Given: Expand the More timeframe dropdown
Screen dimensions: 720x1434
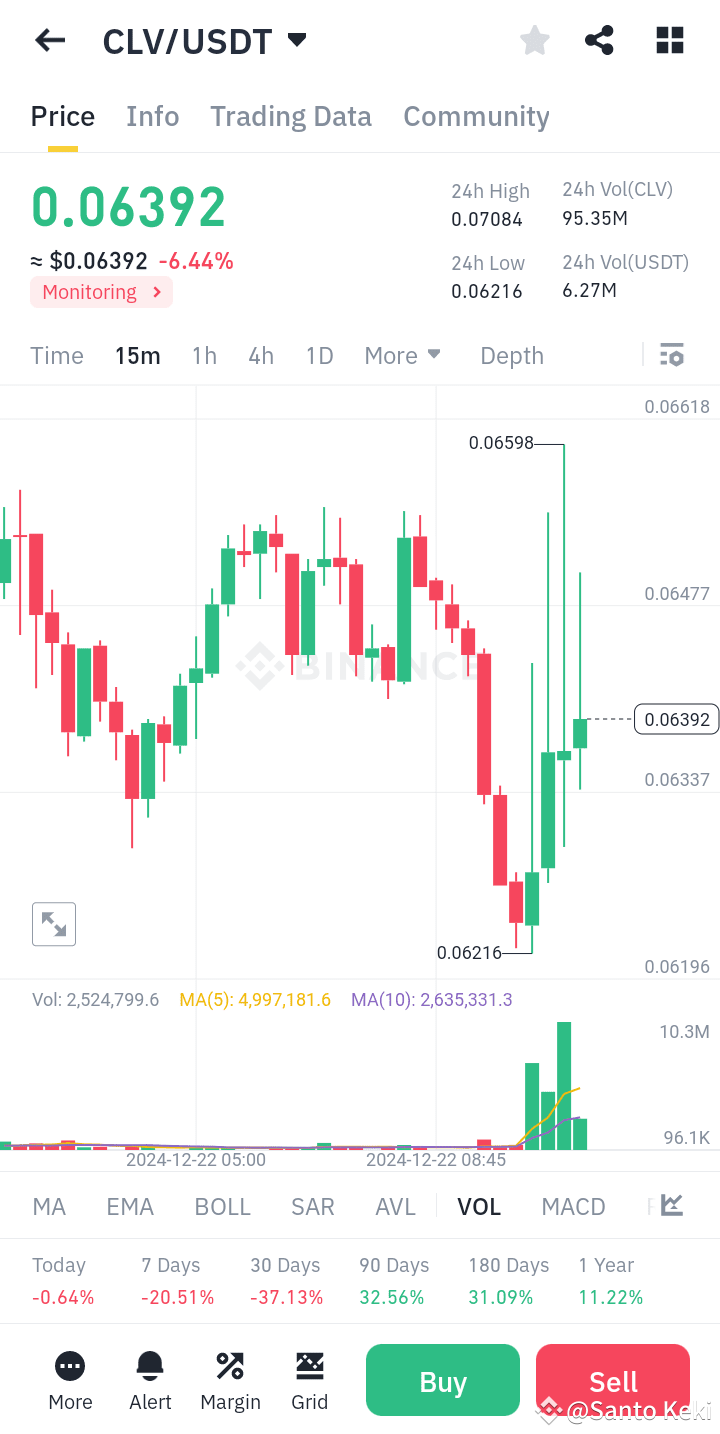Looking at the screenshot, I should coord(402,355).
